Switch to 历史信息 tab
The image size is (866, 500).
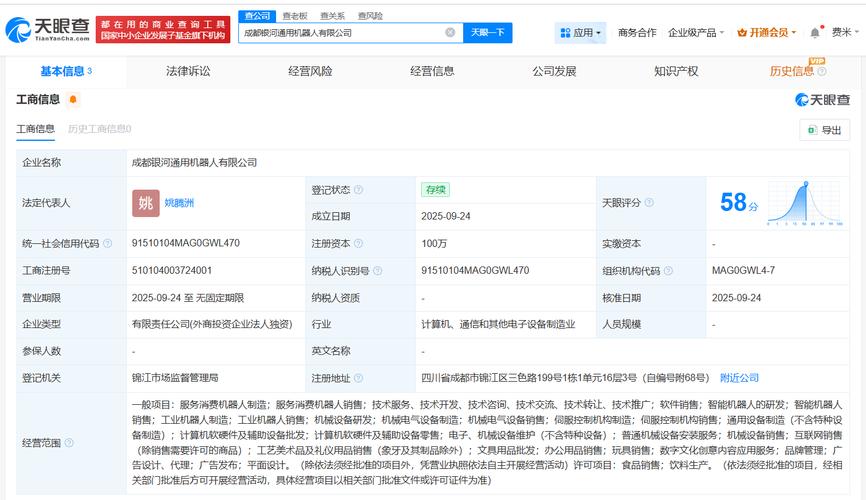pyautogui.click(x=791, y=71)
